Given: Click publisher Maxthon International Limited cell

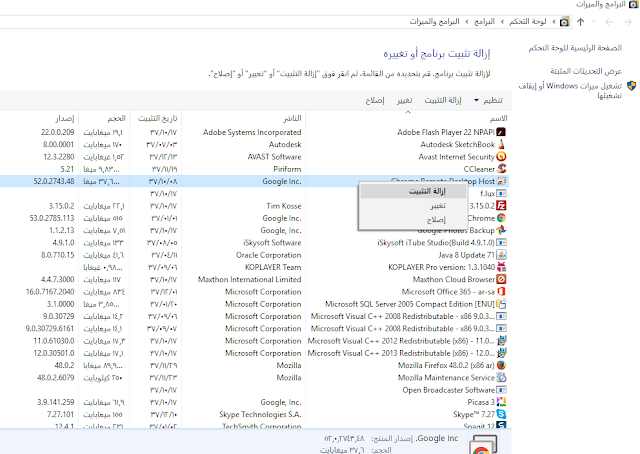Looking at the screenshot, I should pyautogui.click(x=249, y=280).
